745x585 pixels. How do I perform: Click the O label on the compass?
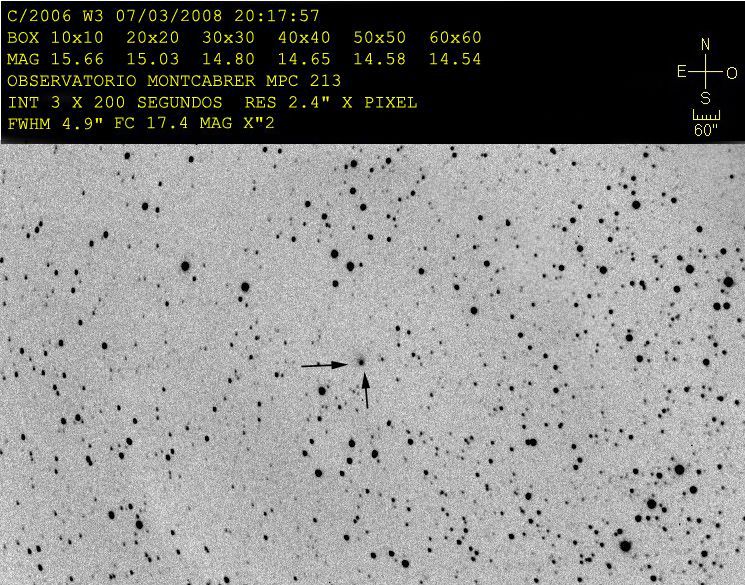click(732, 73)
